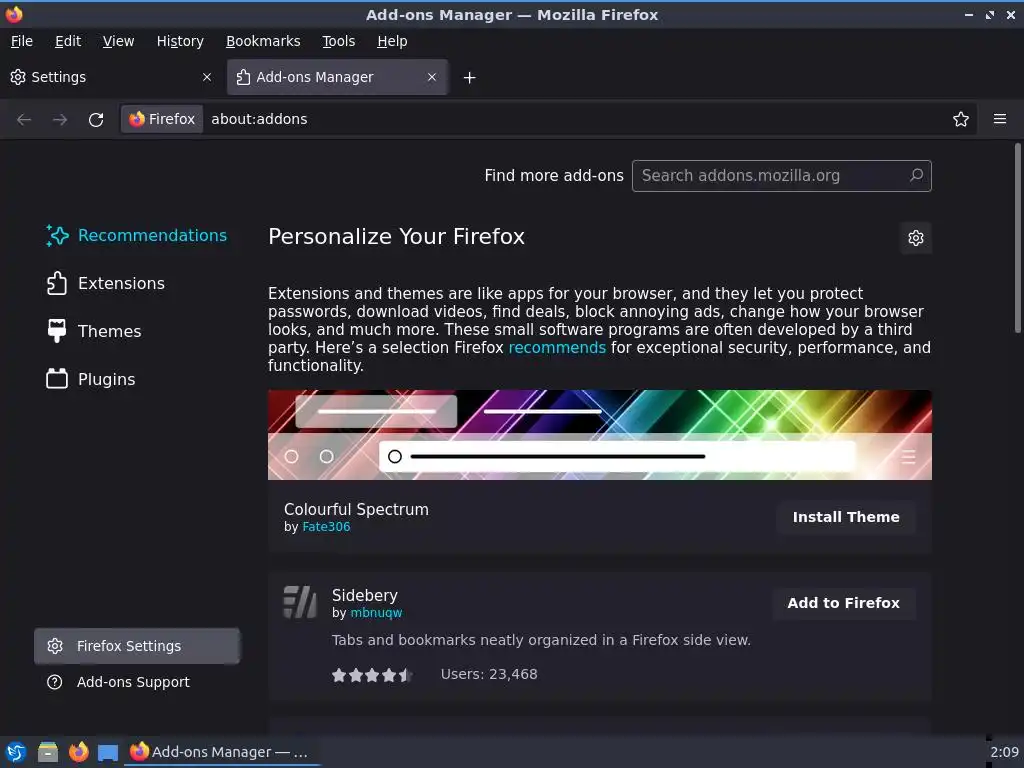This screenshot has width=1024, height=768.
Task: Click the show desktop taskbar icon
Action: click(x=108, y=753)
